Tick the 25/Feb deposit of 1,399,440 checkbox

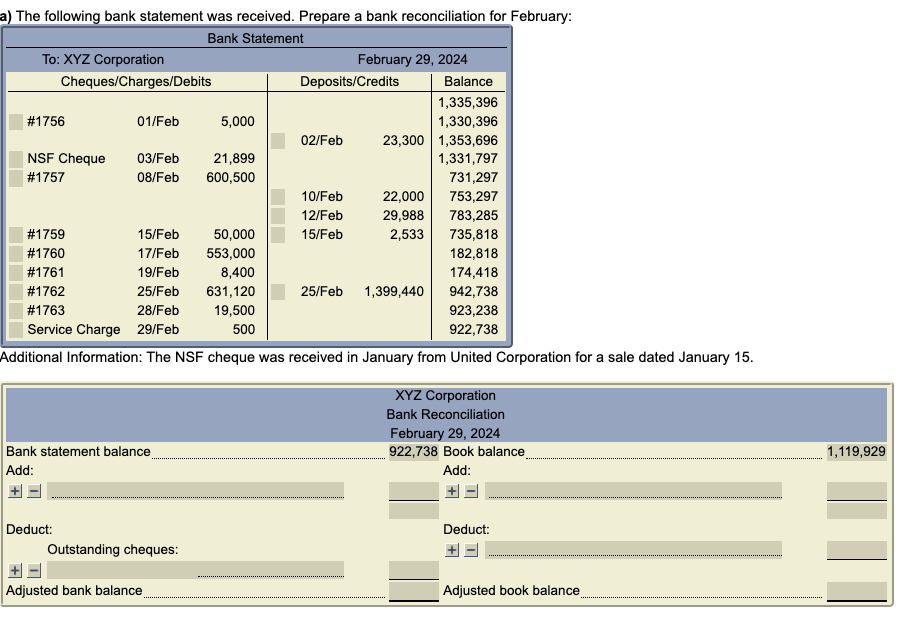(x=278, y=292)
